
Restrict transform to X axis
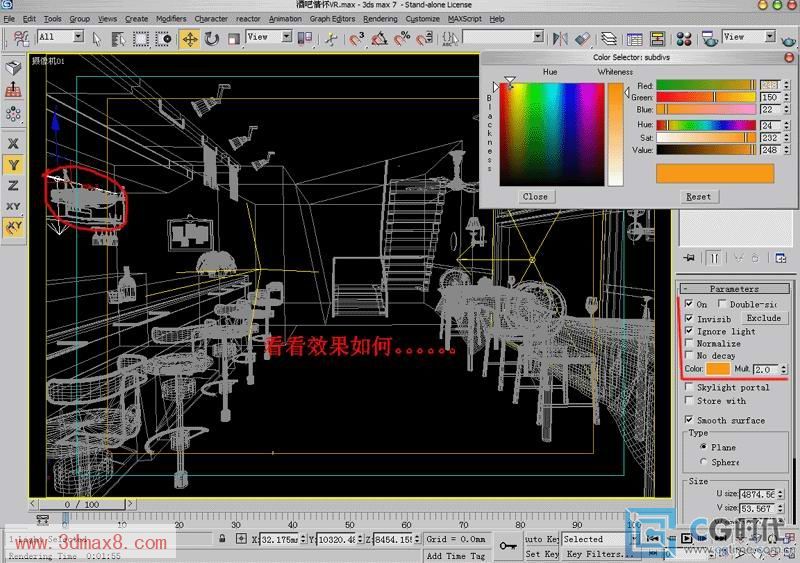coord(13,143)
